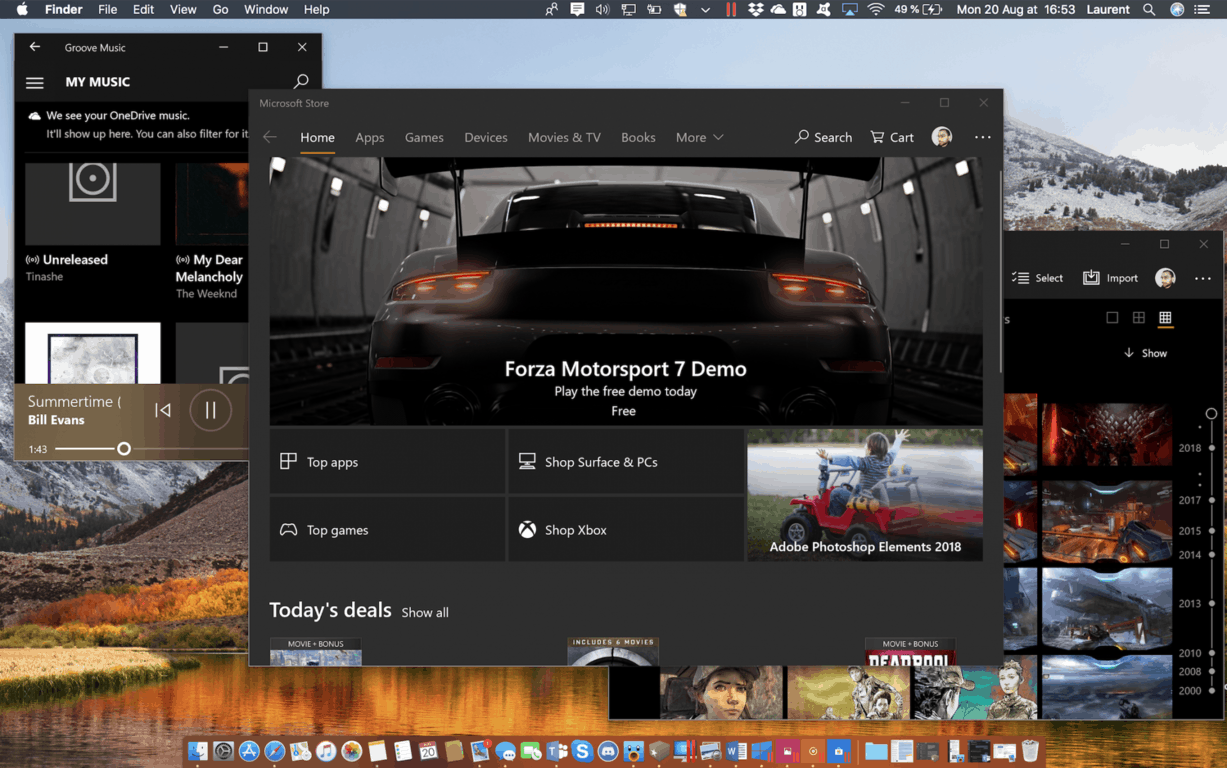The image size is (1227, 768).
Task: Expand the More dropdown in Store
Action: pos(699,137)
